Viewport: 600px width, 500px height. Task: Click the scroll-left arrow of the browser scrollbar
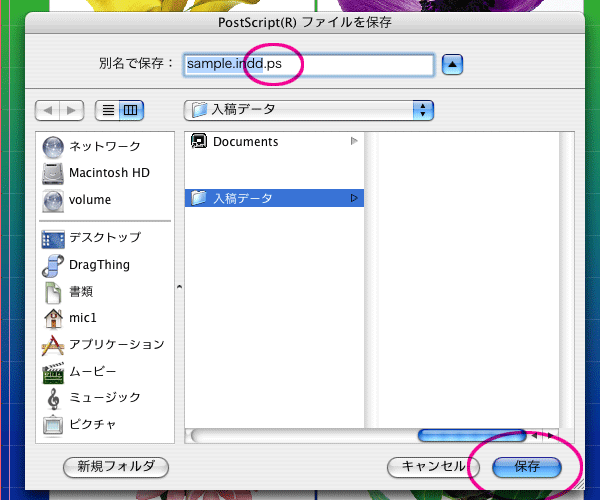point(535,435)
